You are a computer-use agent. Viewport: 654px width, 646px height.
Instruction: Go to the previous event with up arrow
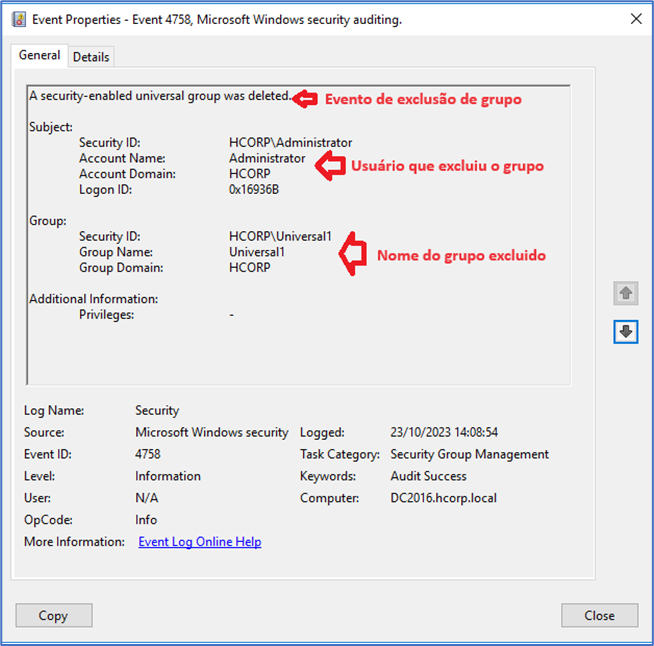point(626,293)
